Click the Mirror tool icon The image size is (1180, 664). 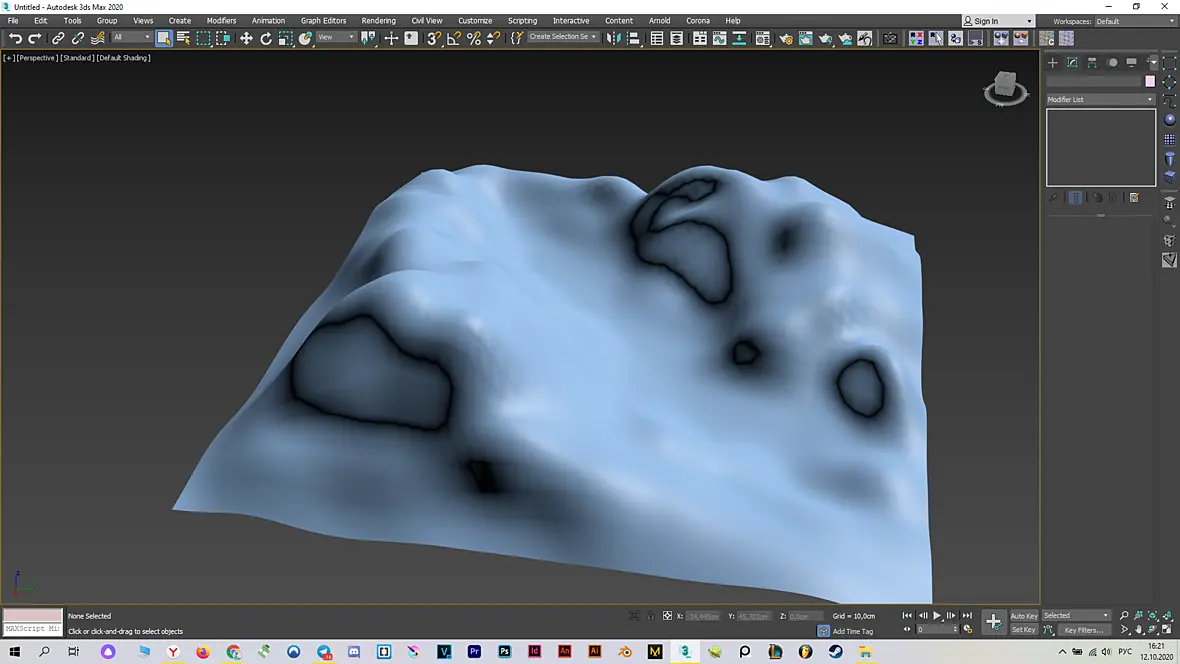coord(613,38)
